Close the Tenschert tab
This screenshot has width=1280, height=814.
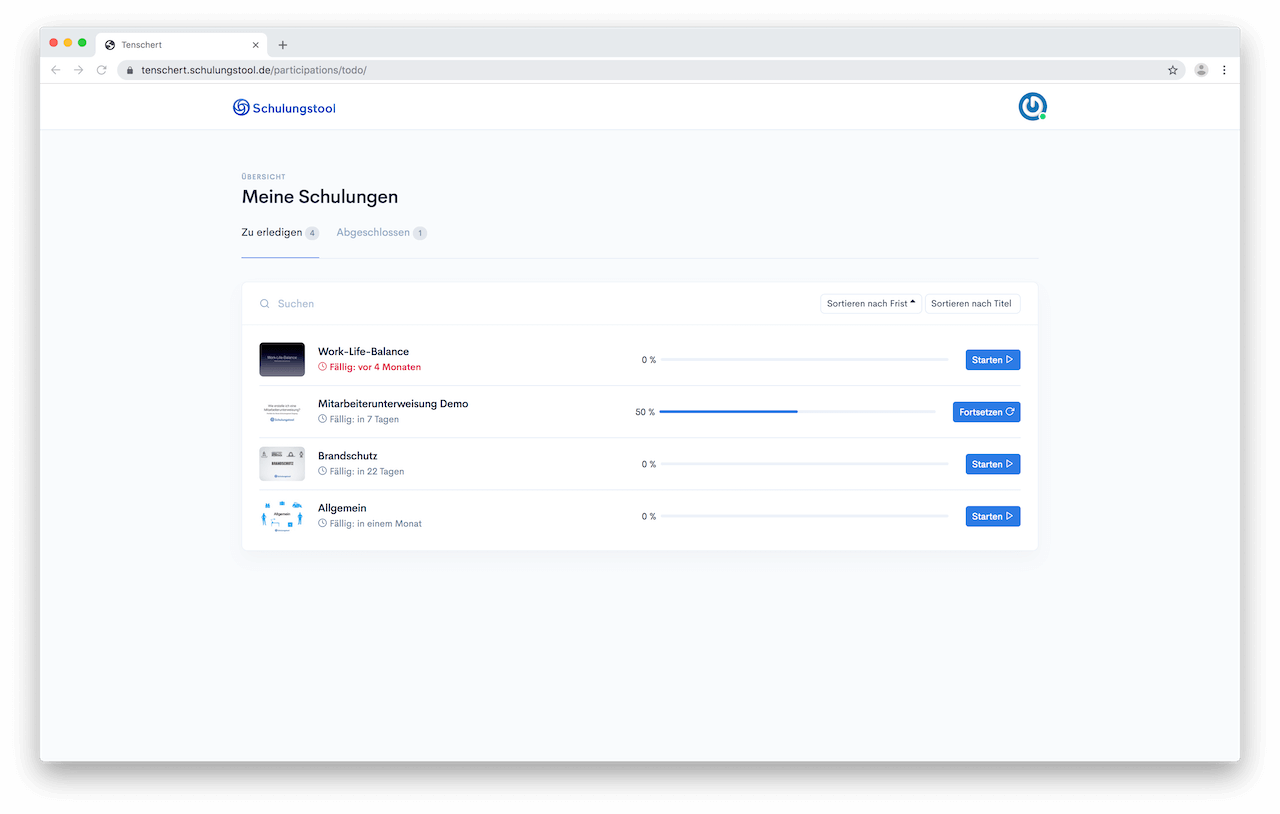click(x=256, y=45)
